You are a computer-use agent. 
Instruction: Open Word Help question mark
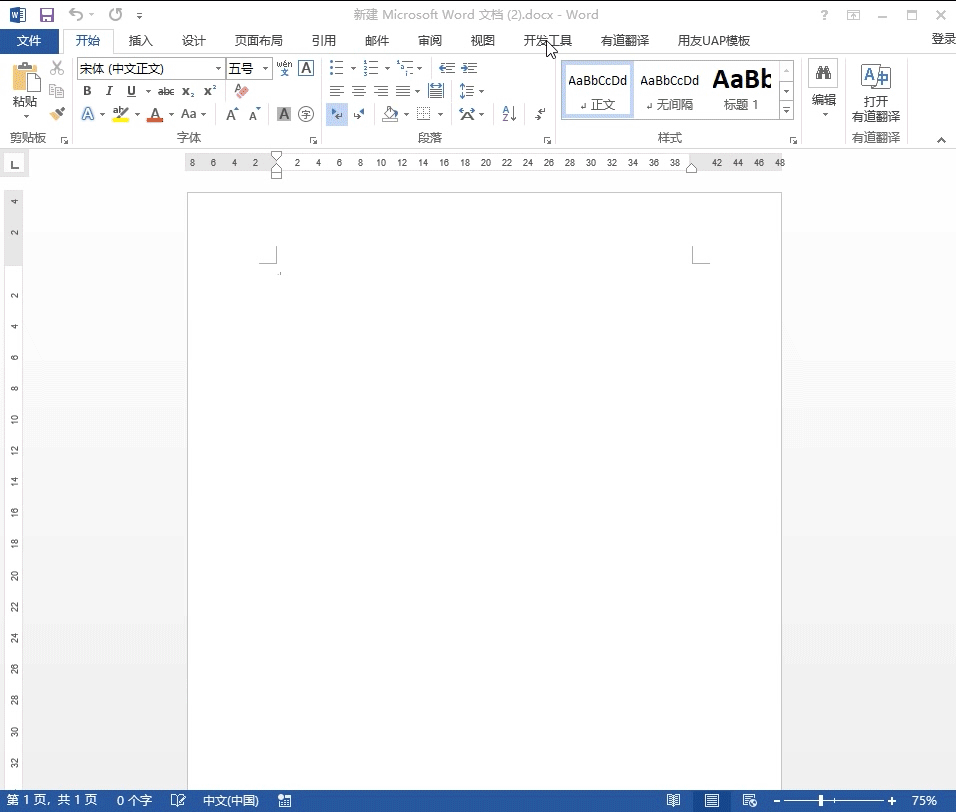(x=824, y=15)
